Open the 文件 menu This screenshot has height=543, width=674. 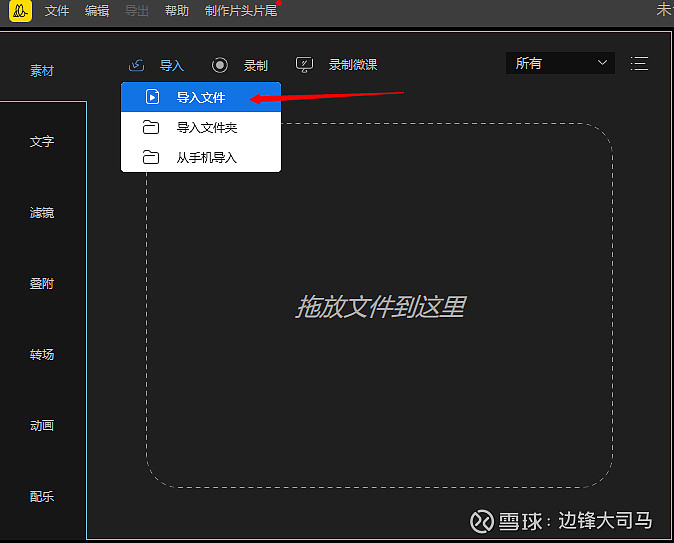pyautogui.click(x=57, y=10)
